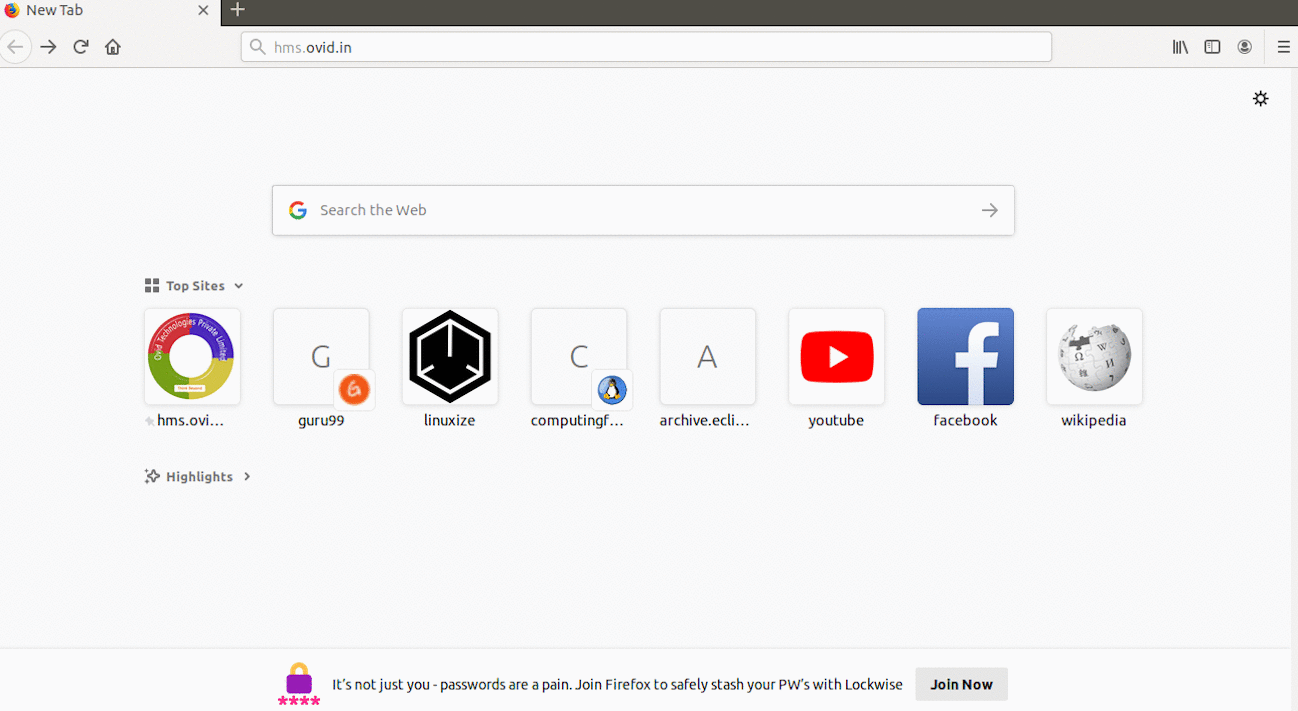Viewport: 1298px width, 711px height.
Task: Click the Firefox logo on the tab
Action: click(12, 10)
